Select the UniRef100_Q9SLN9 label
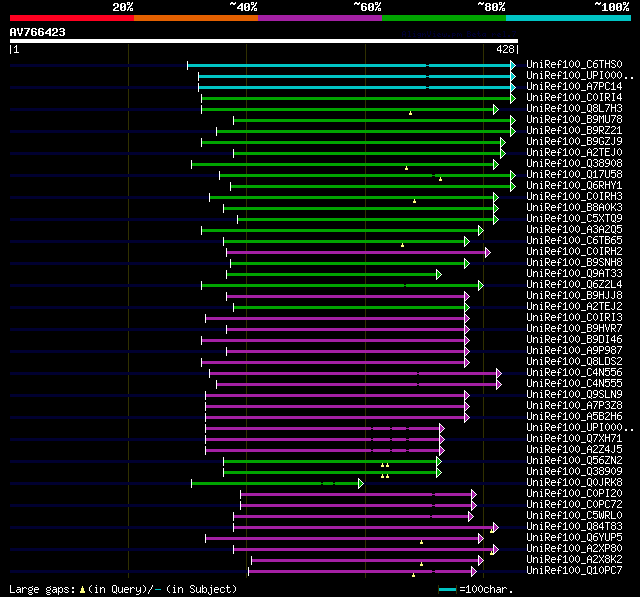The height and width of the screenshot is (597, 640). 574,395
